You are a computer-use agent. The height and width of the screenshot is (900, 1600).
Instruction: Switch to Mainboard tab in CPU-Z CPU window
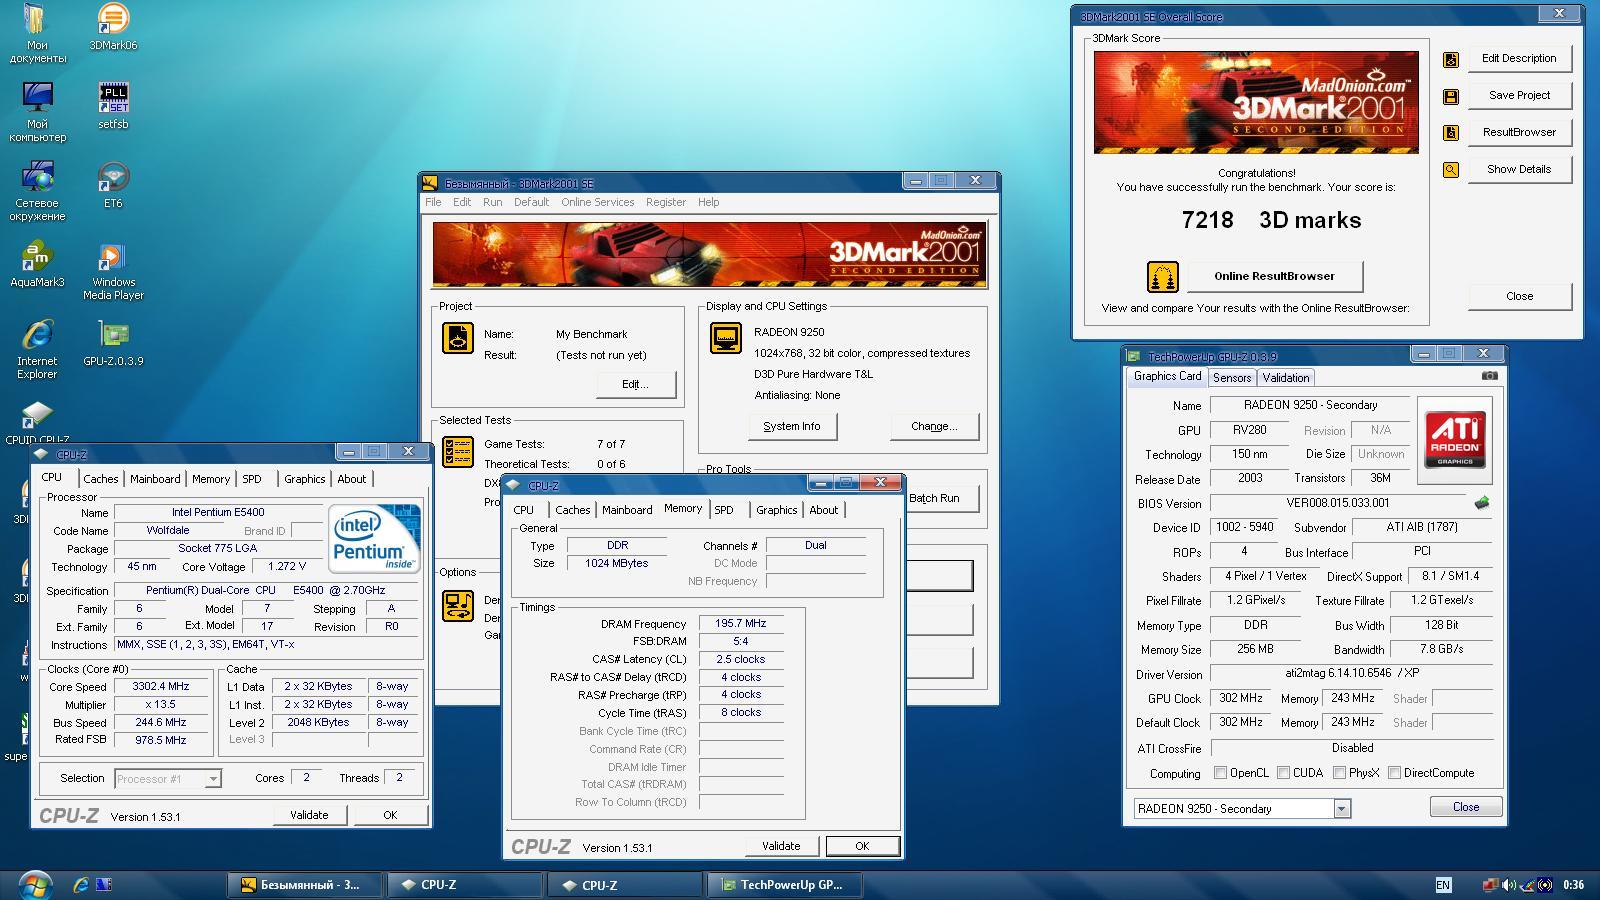[155, 479]
